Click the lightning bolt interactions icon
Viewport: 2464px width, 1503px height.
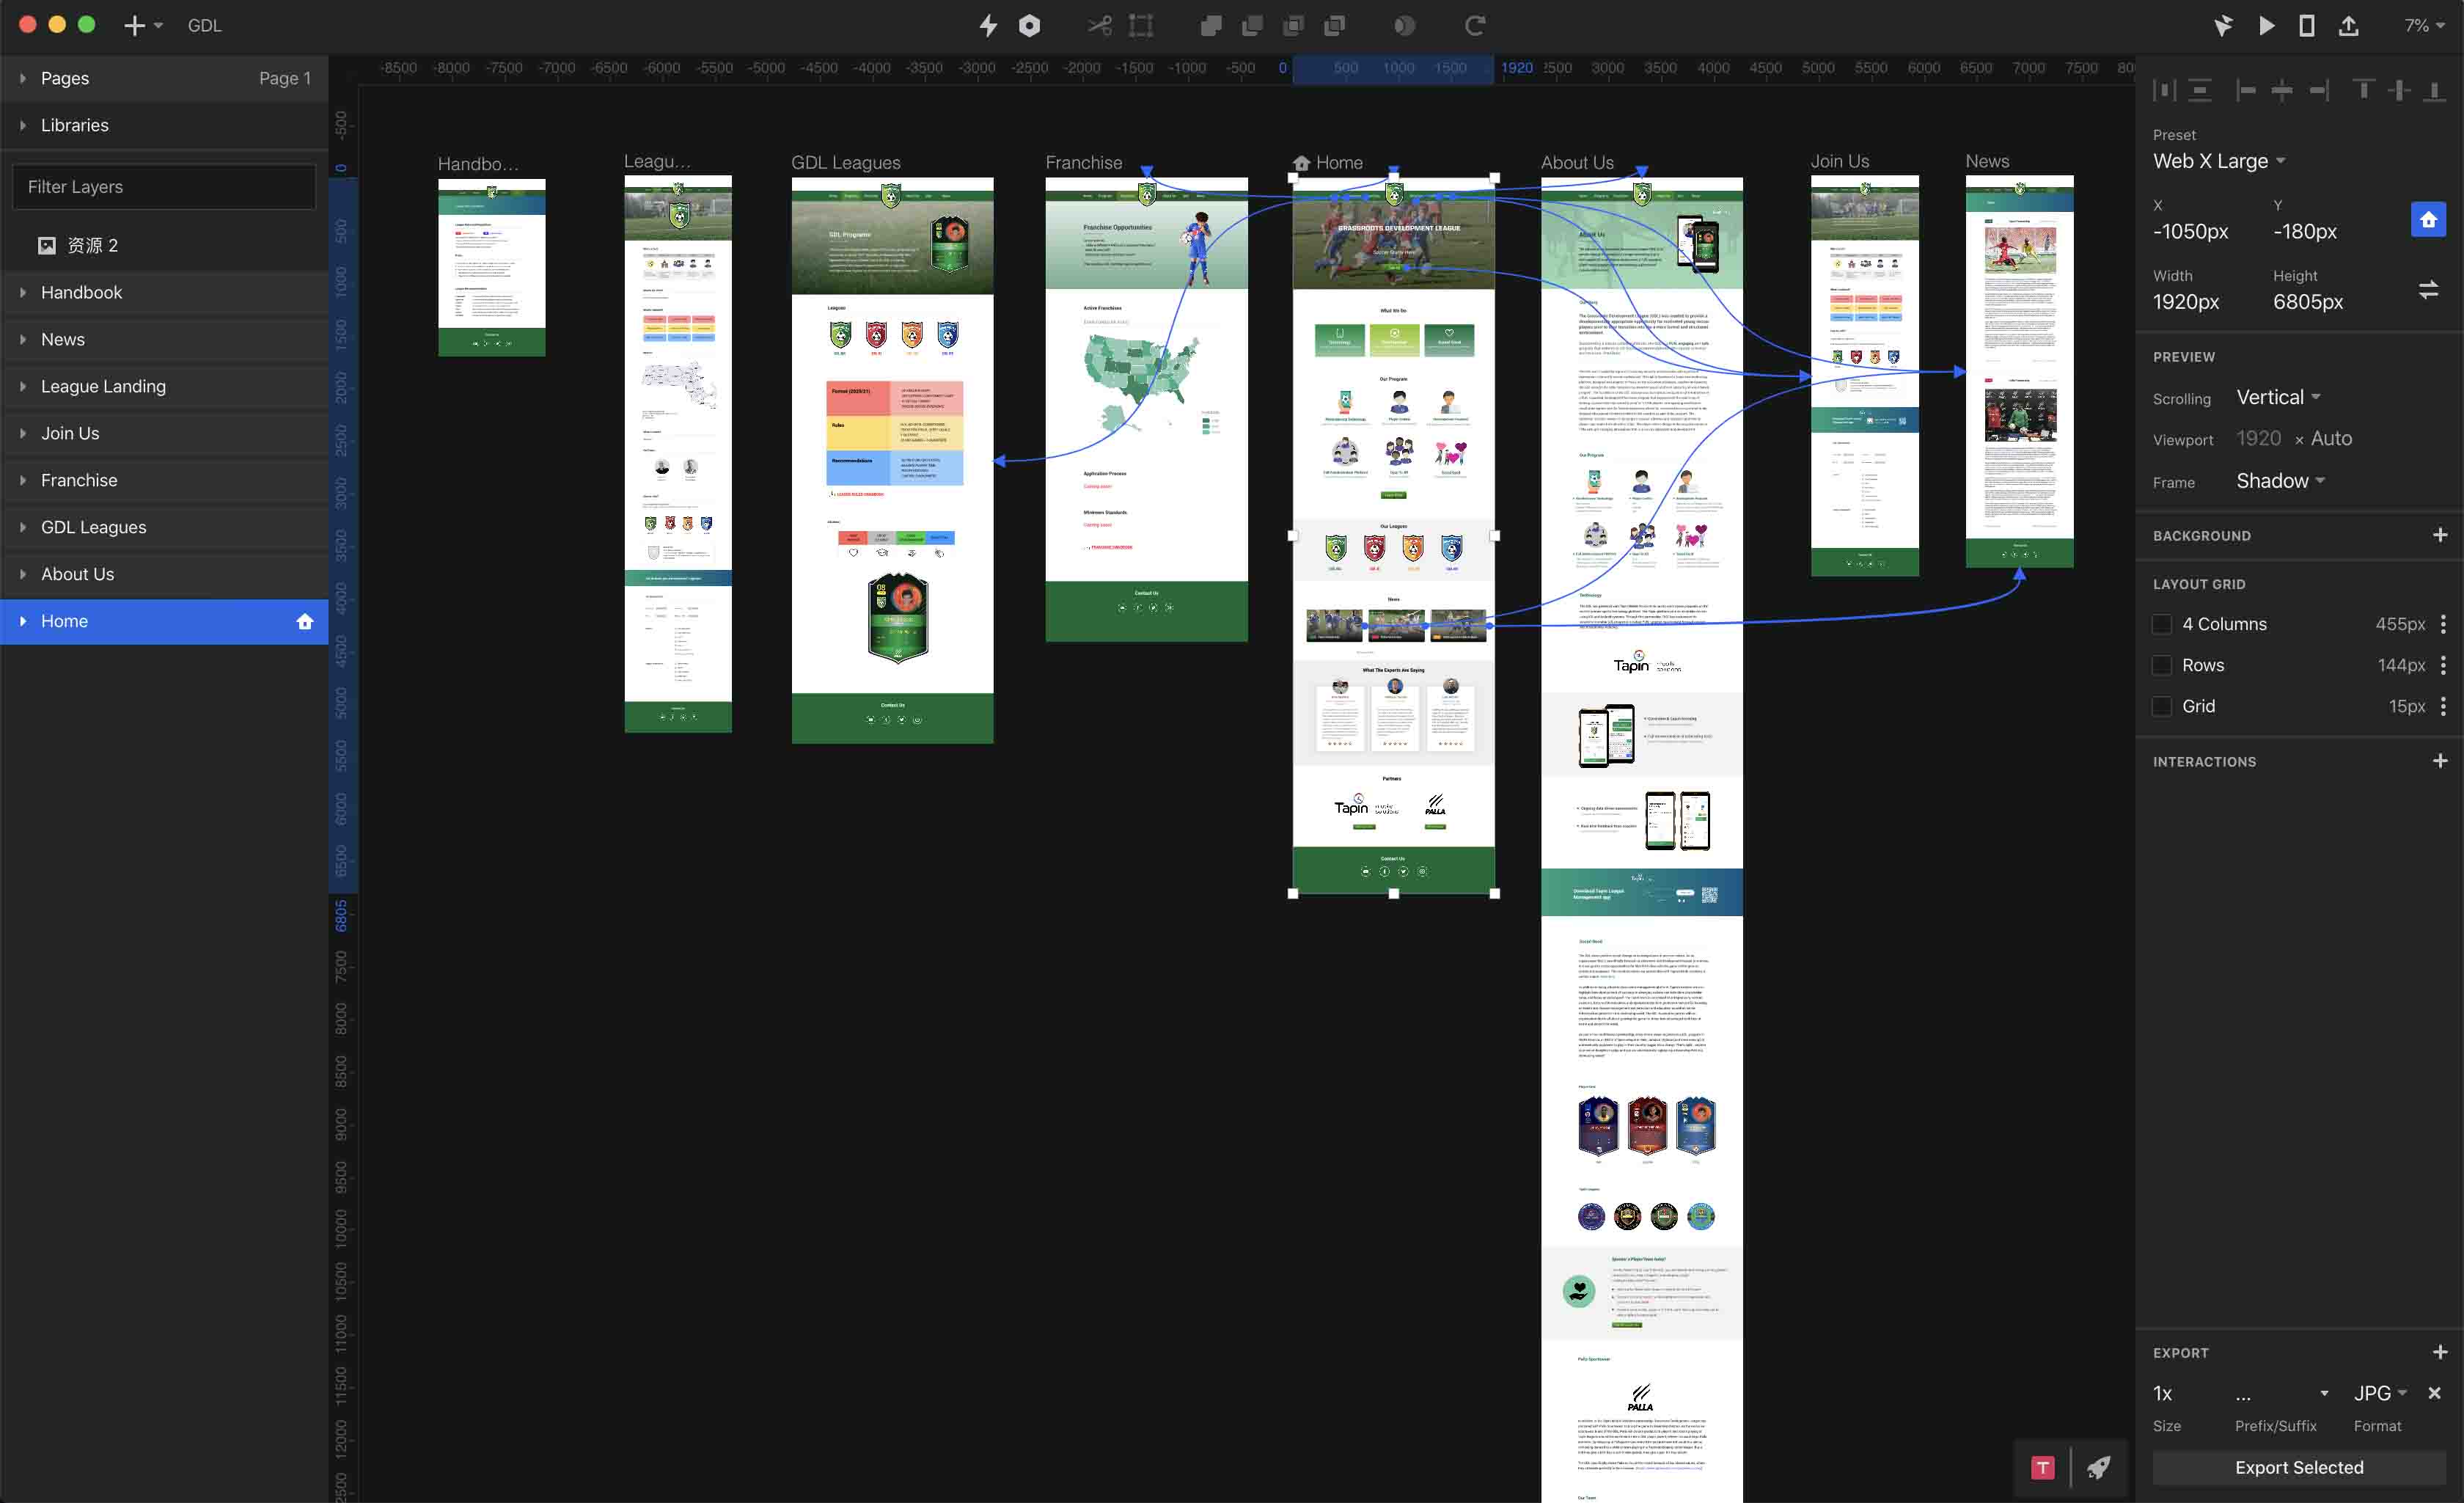tap(988, 25)
